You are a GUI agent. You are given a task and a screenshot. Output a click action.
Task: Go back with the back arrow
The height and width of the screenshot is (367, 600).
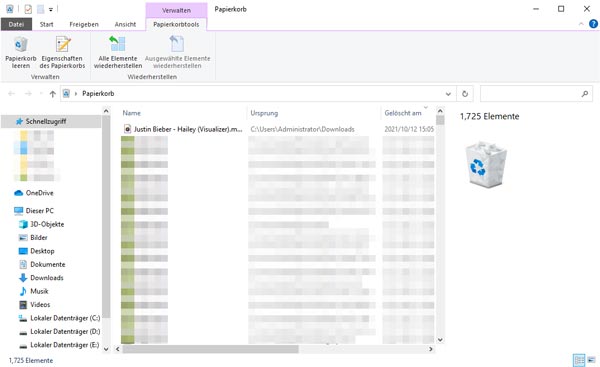point(11,93)
